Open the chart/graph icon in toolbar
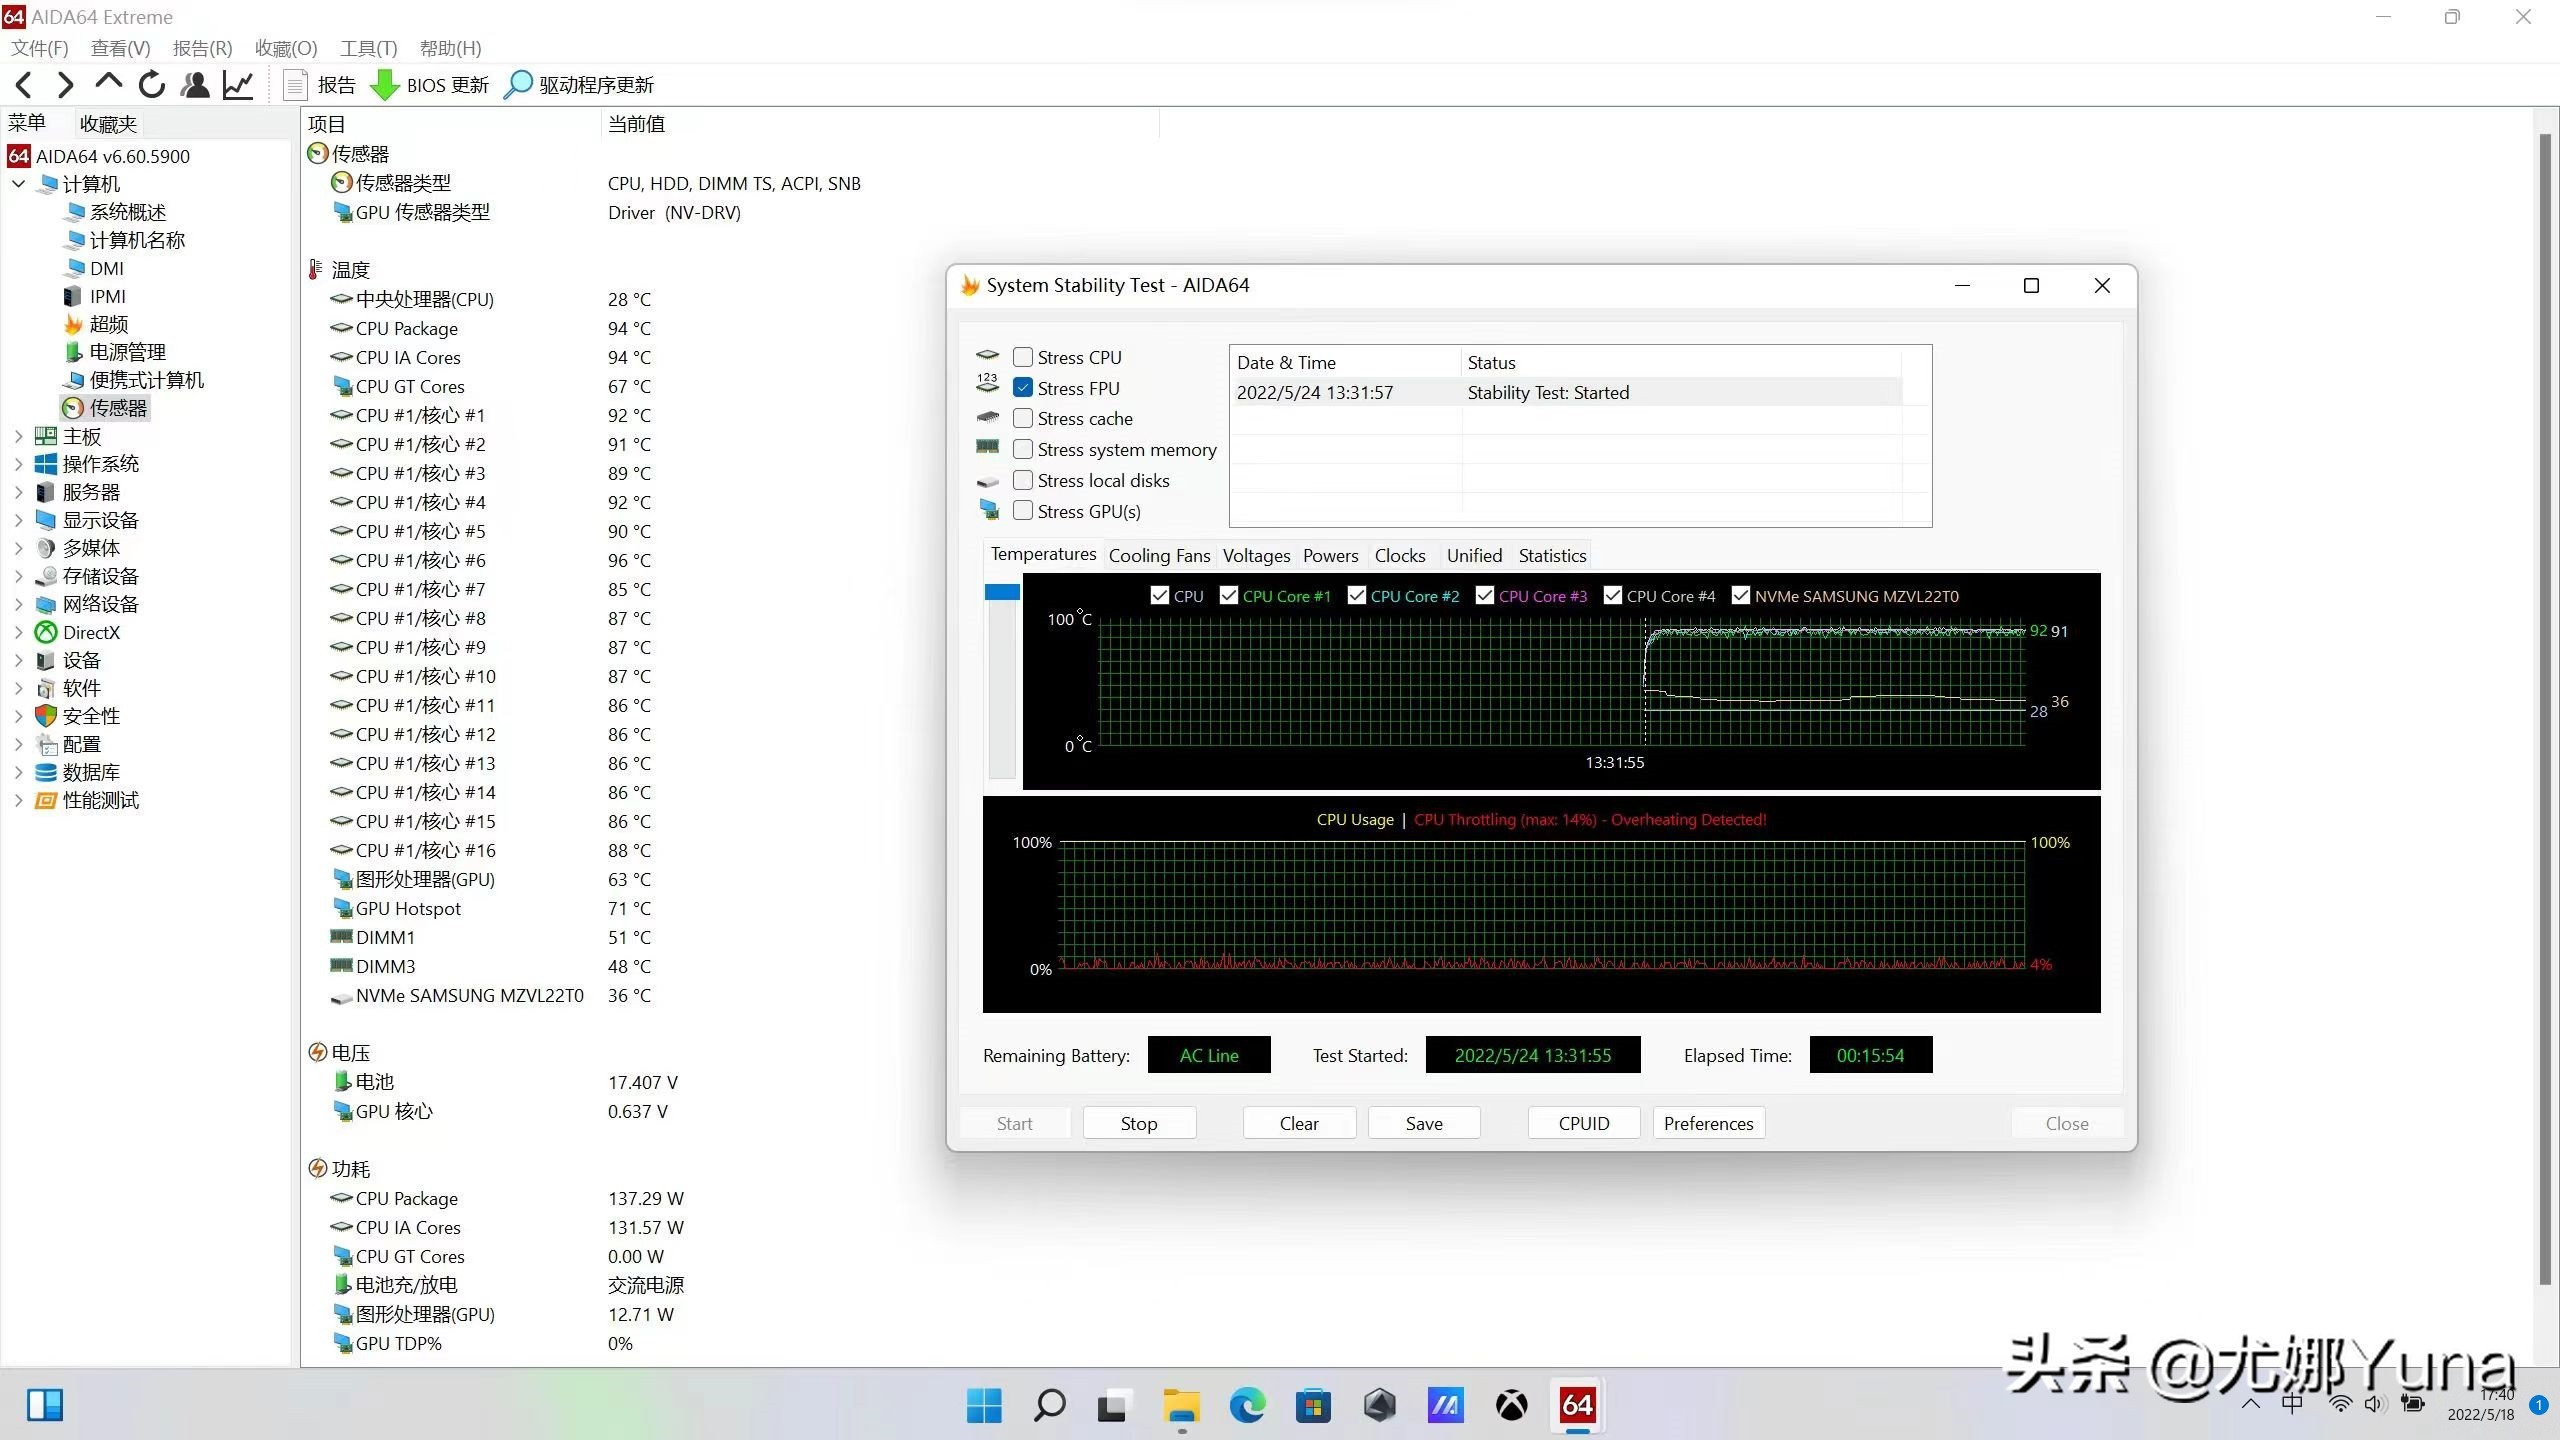This screenshot has width=2560, height=1440. pyautogui.click(x=238, y=84)
